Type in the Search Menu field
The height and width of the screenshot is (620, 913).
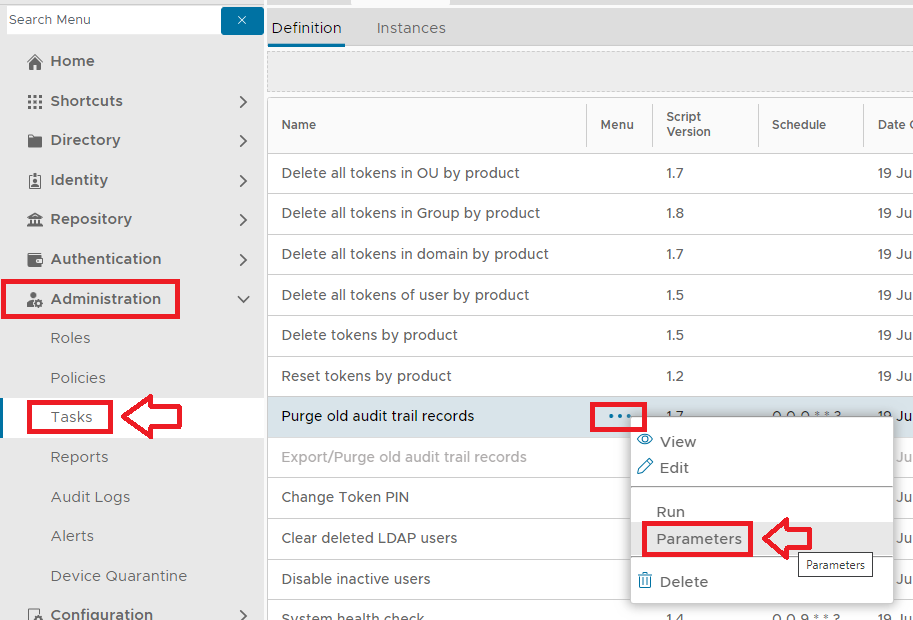(x=110, y=20)
